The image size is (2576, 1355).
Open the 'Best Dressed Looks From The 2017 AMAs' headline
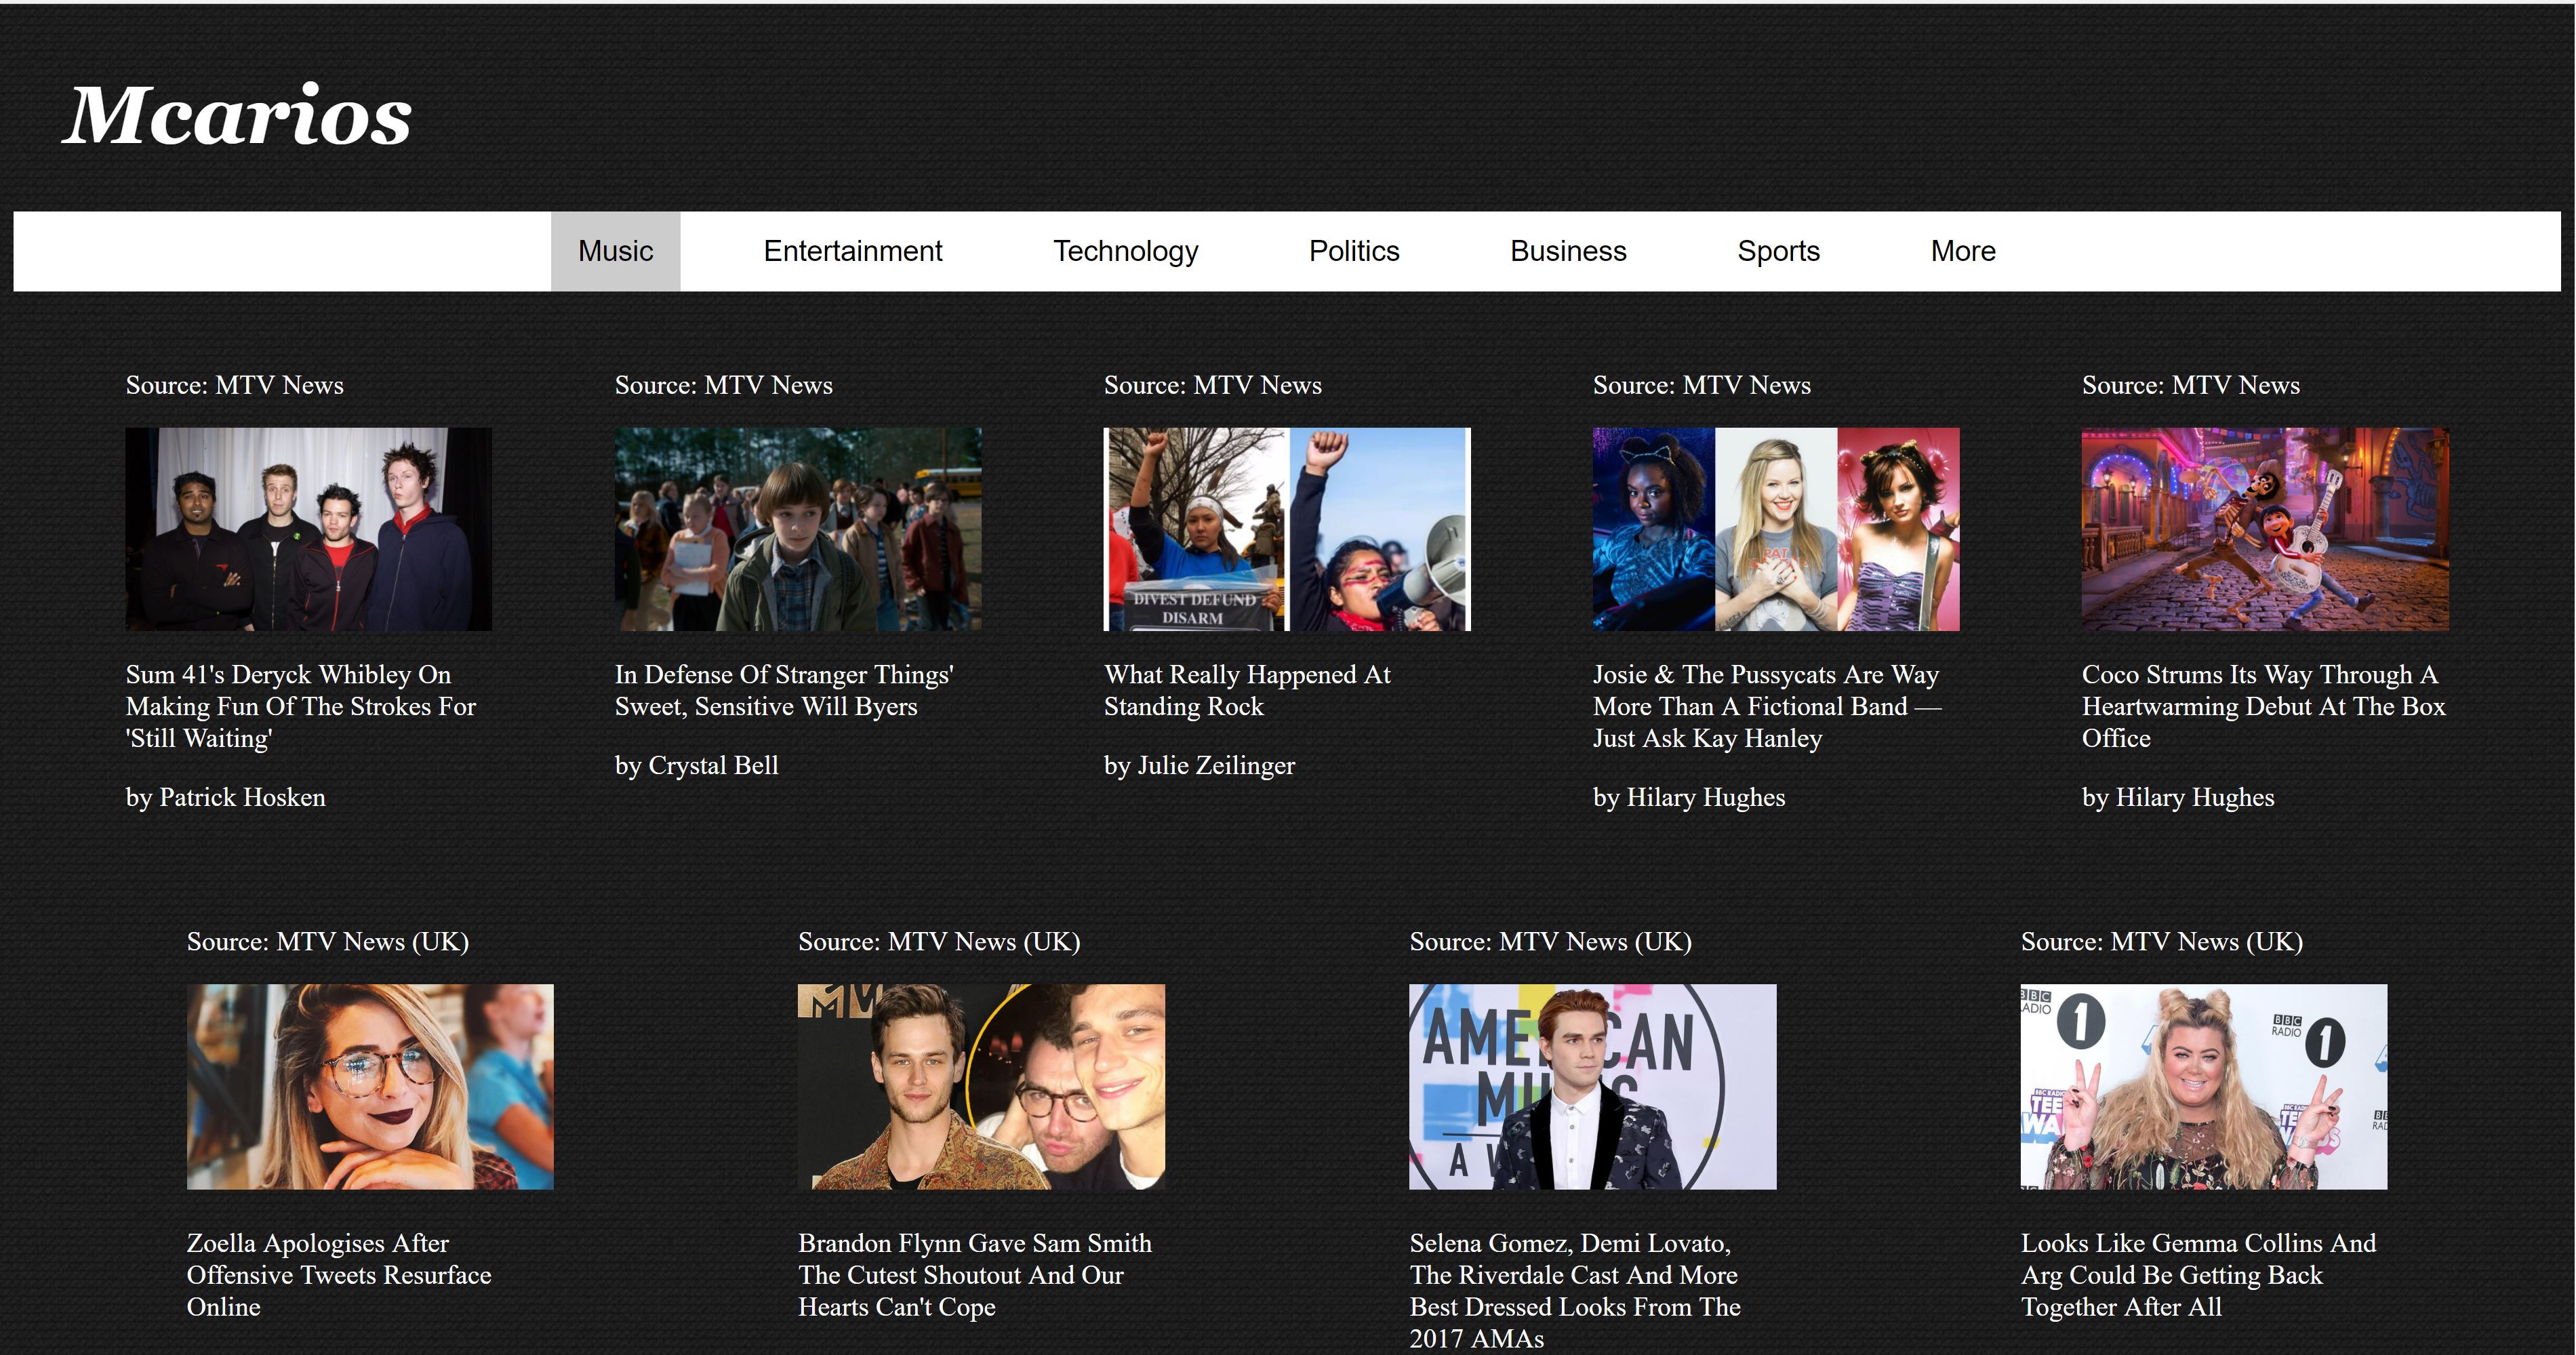[1576, 1291]
